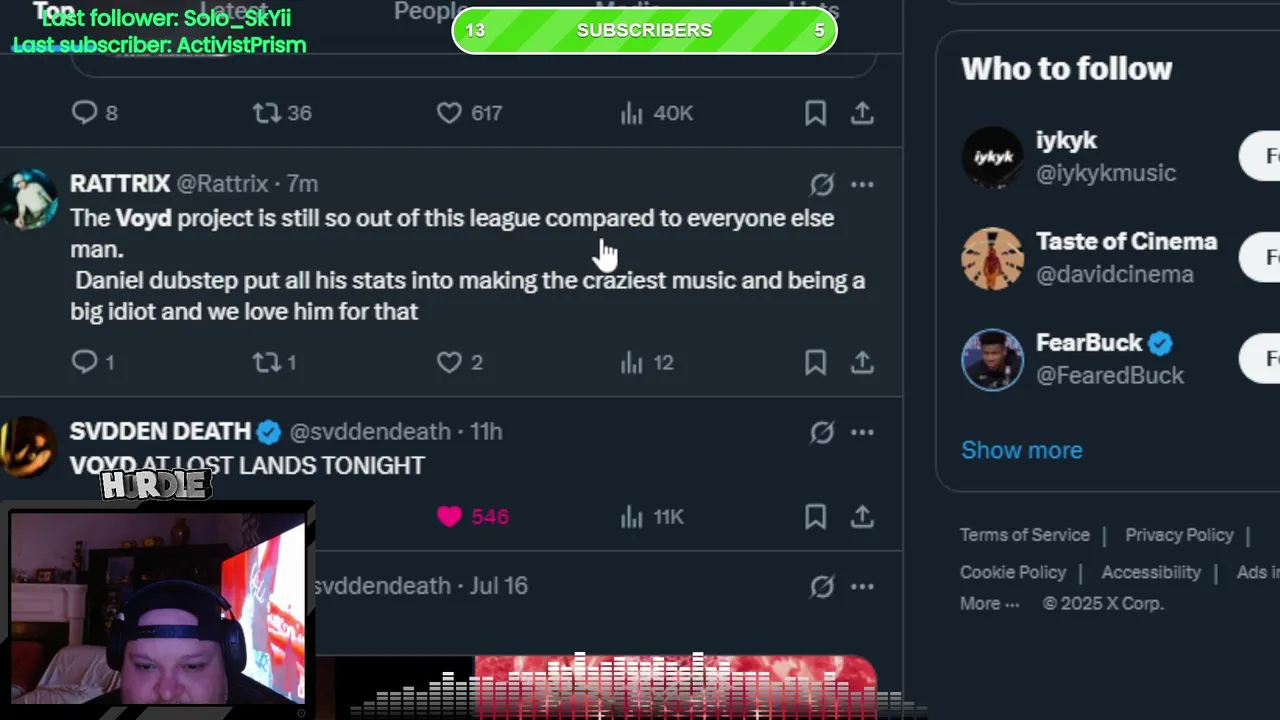The width and height of the screenshot is (1280, 720).
Task: Open the More footer menu
Action: 989,603
